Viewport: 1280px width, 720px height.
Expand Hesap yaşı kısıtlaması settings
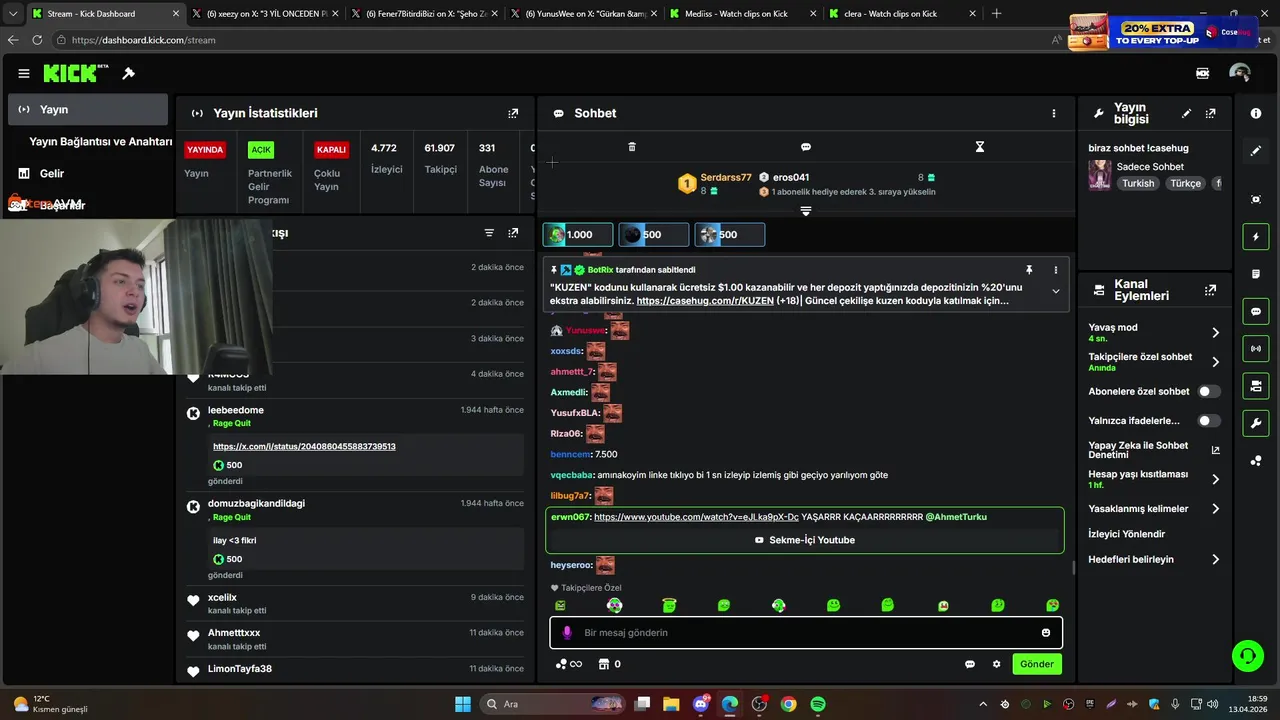1215,479
